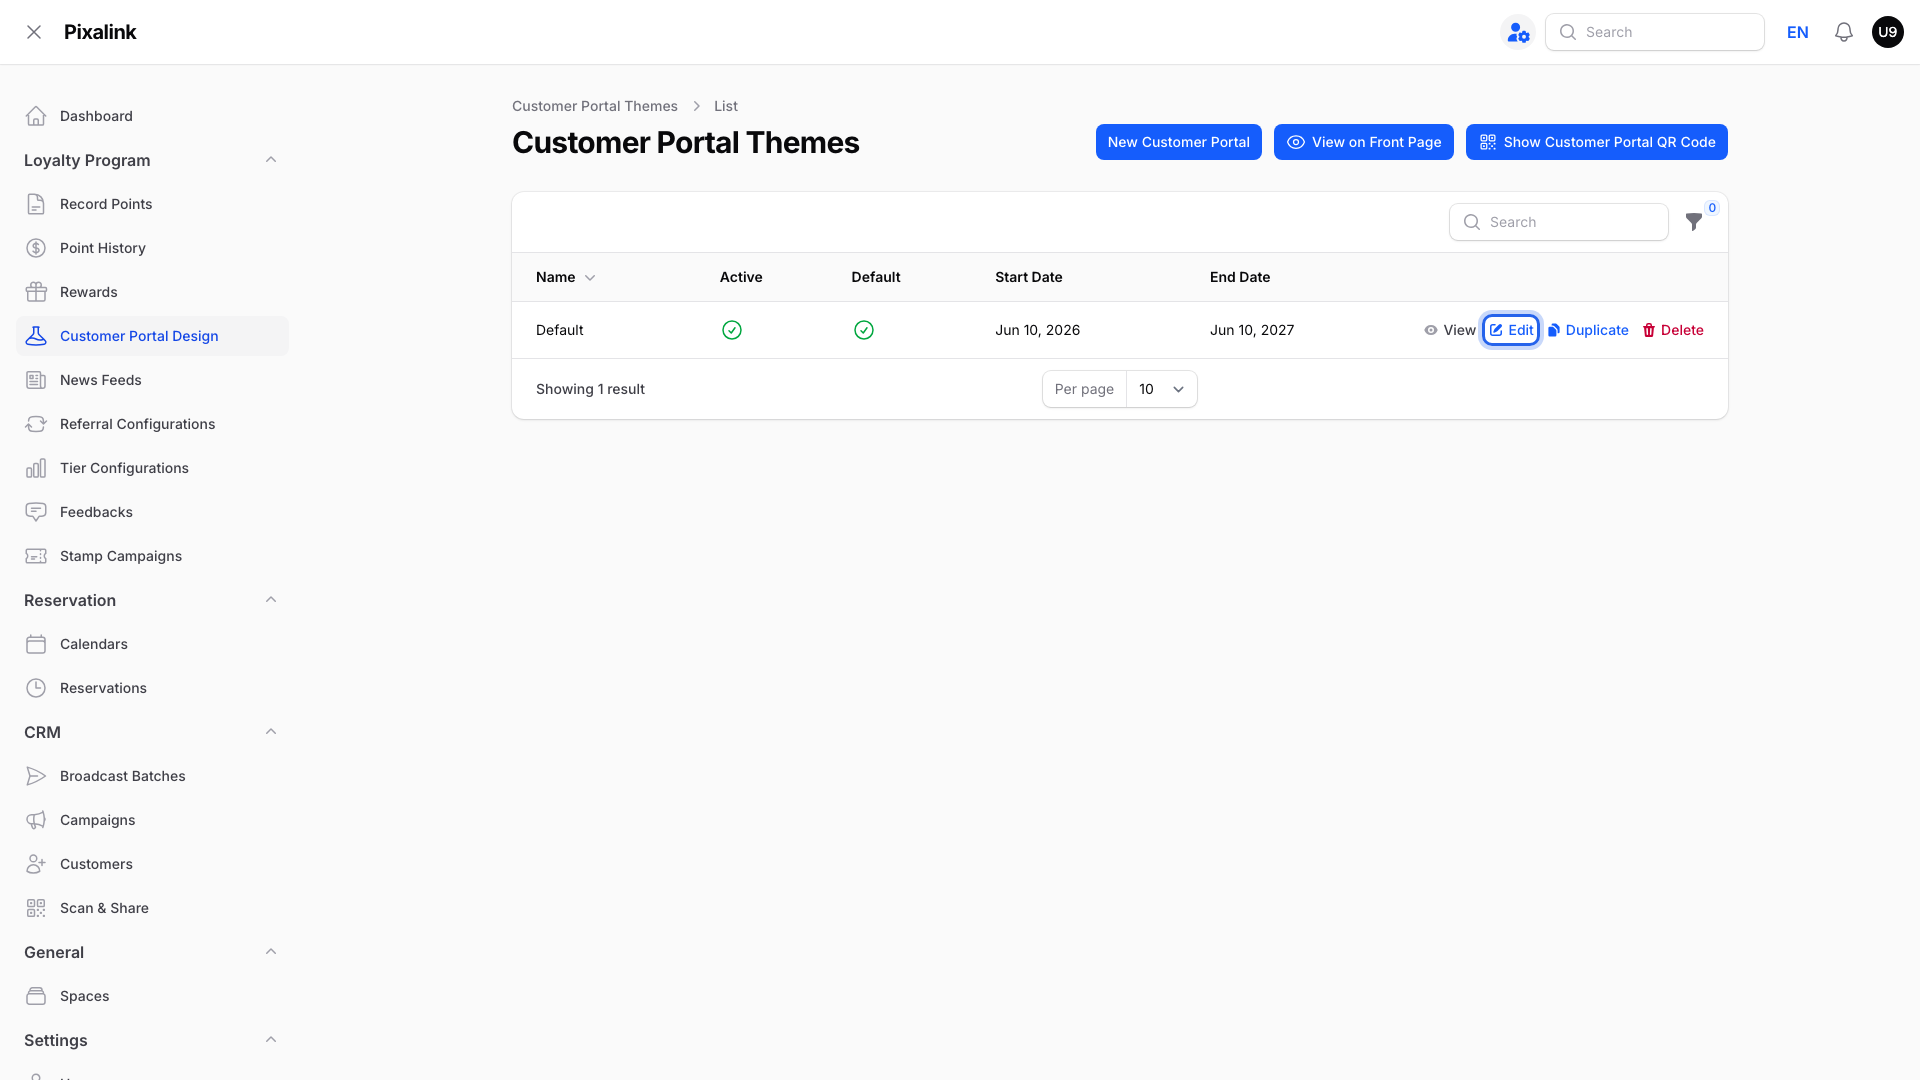Image resolution: width=1920 pixels, height=1080 pixels.
Task: Open the notifications bell
Action: click(x=1844, y=32)
